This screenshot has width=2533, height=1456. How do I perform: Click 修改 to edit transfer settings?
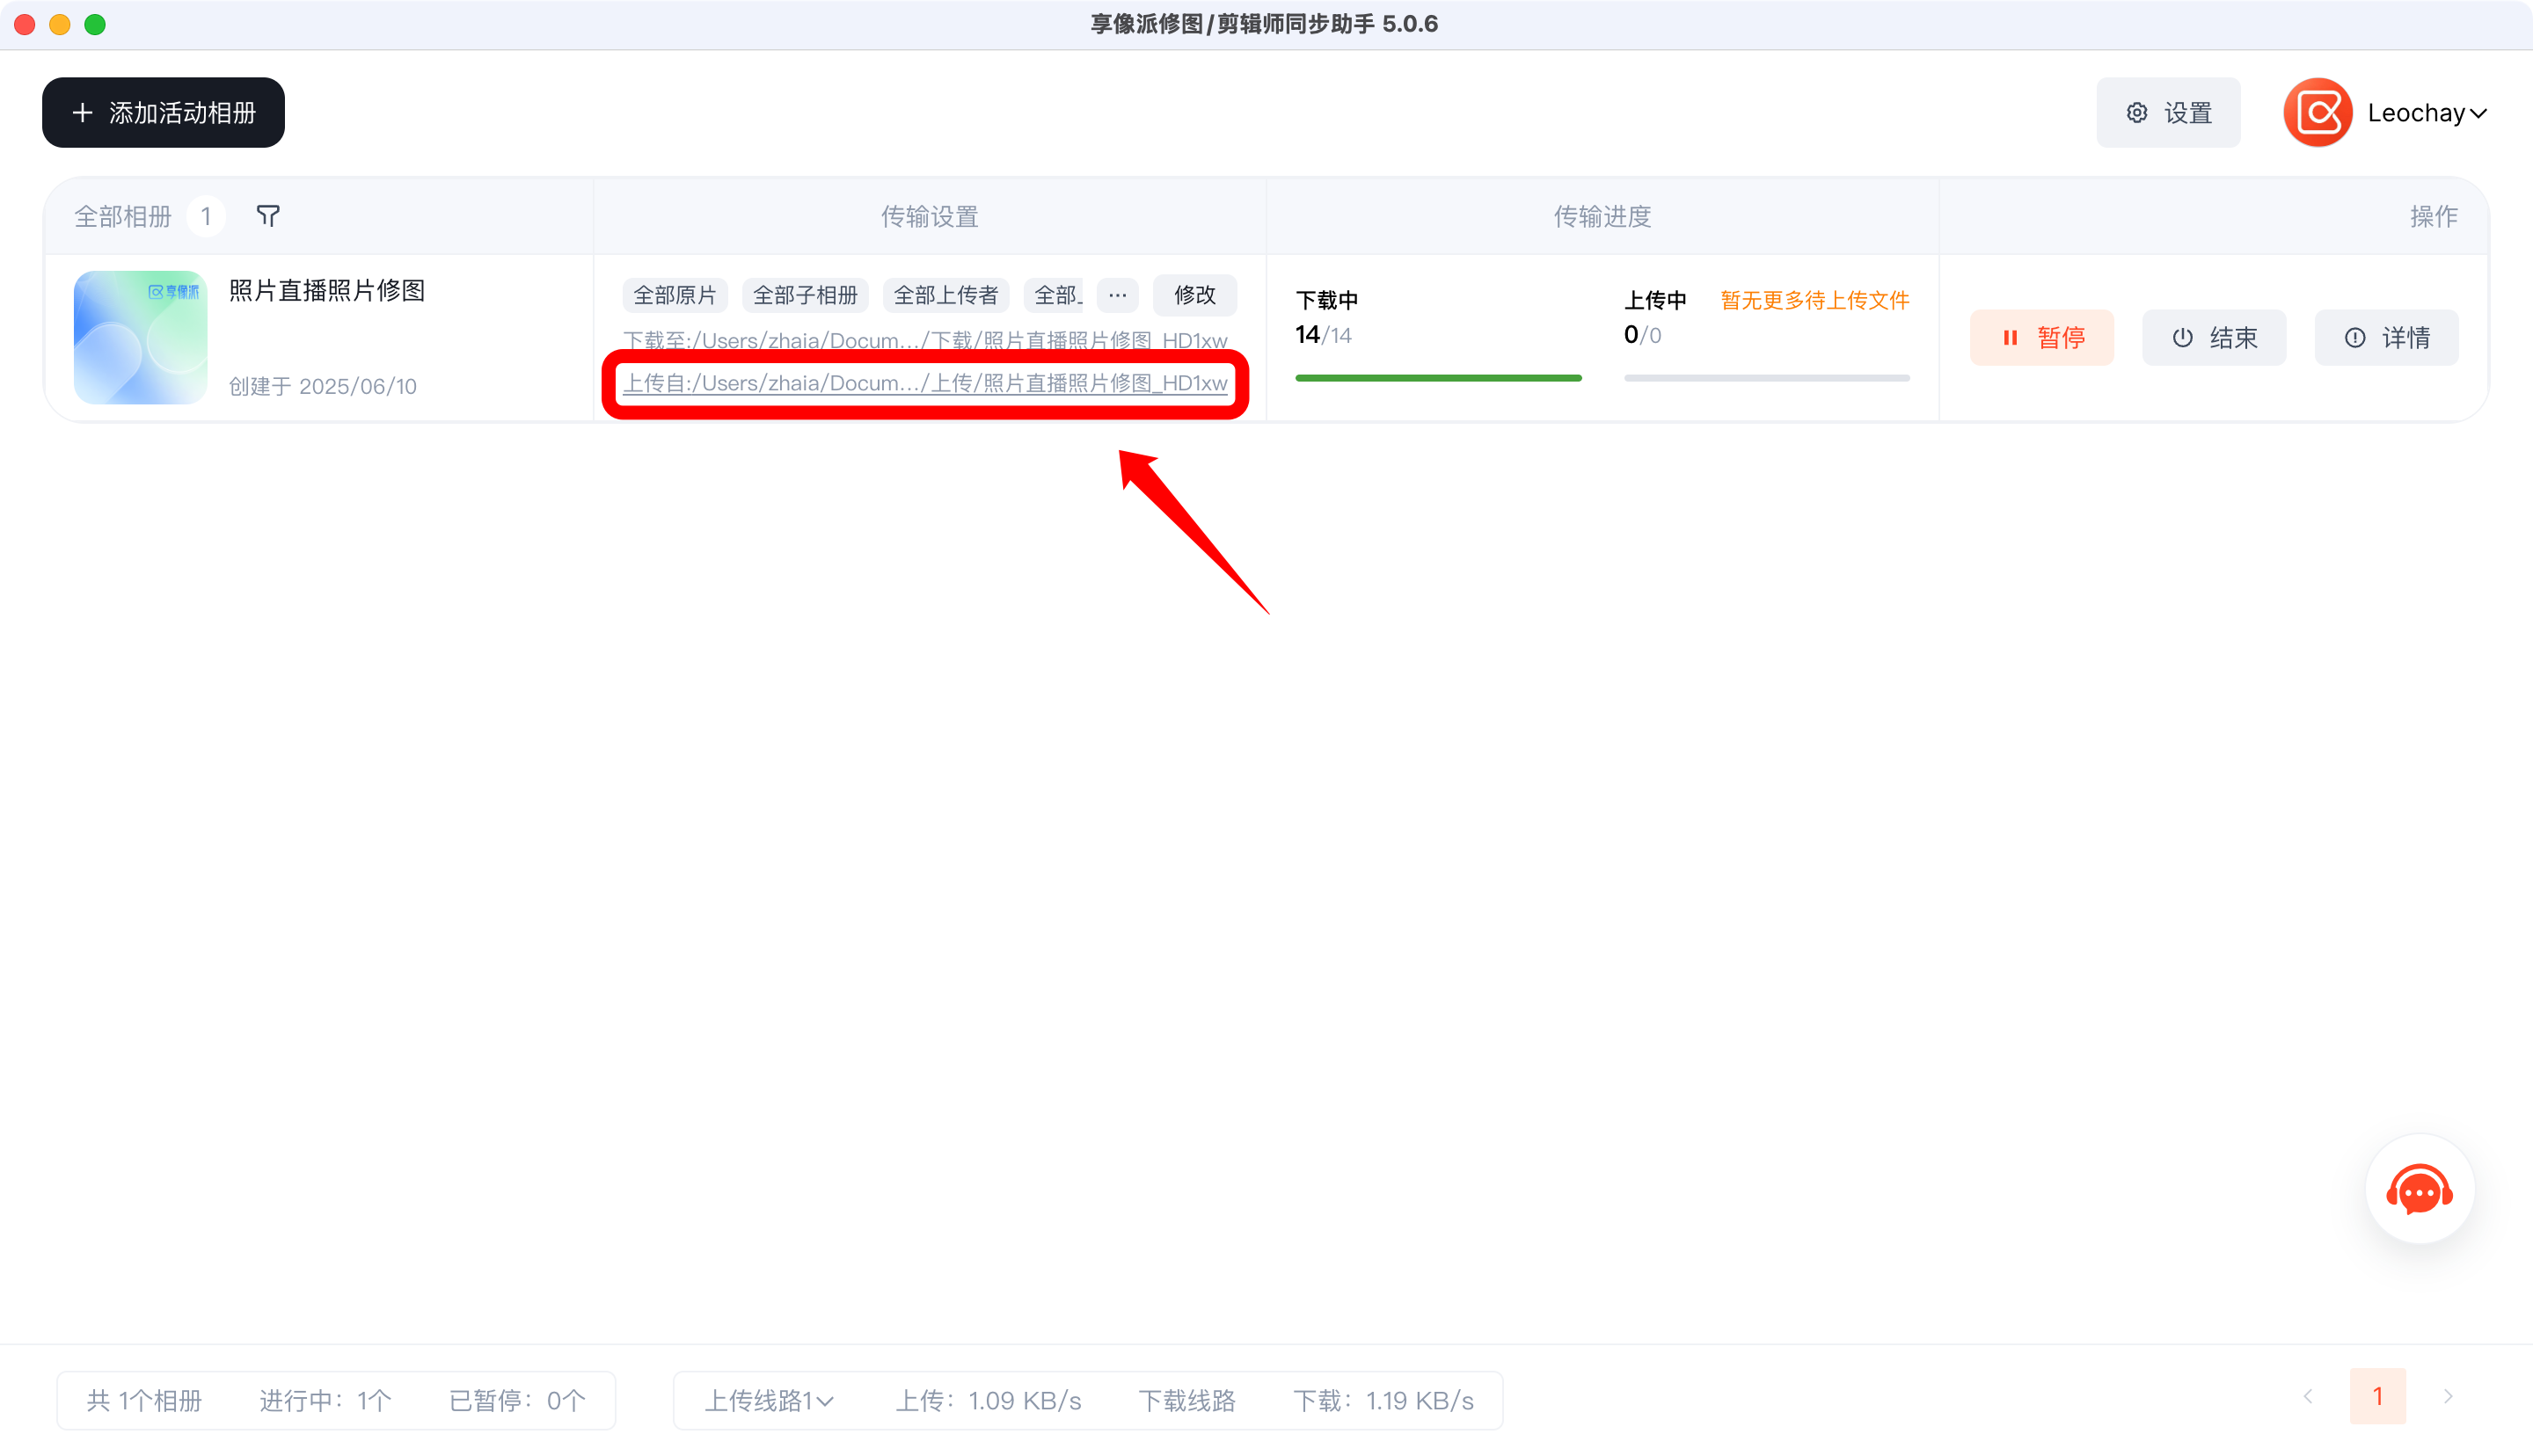click(x=1195, y=295)
